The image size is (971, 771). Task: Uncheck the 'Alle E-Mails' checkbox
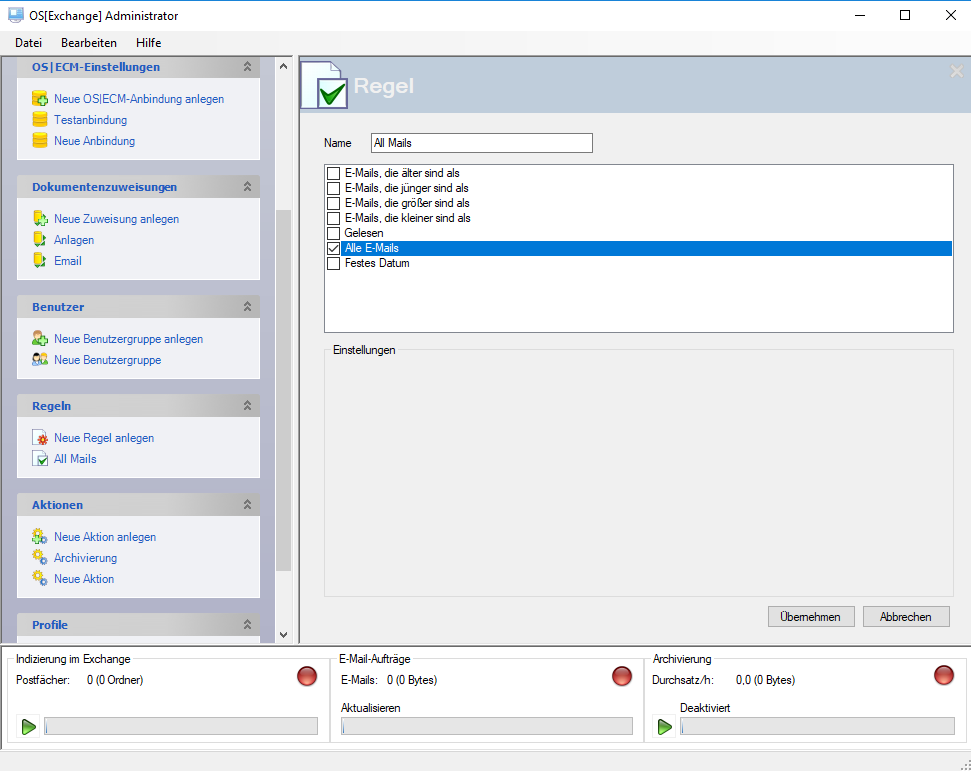(x=334, y=249)
